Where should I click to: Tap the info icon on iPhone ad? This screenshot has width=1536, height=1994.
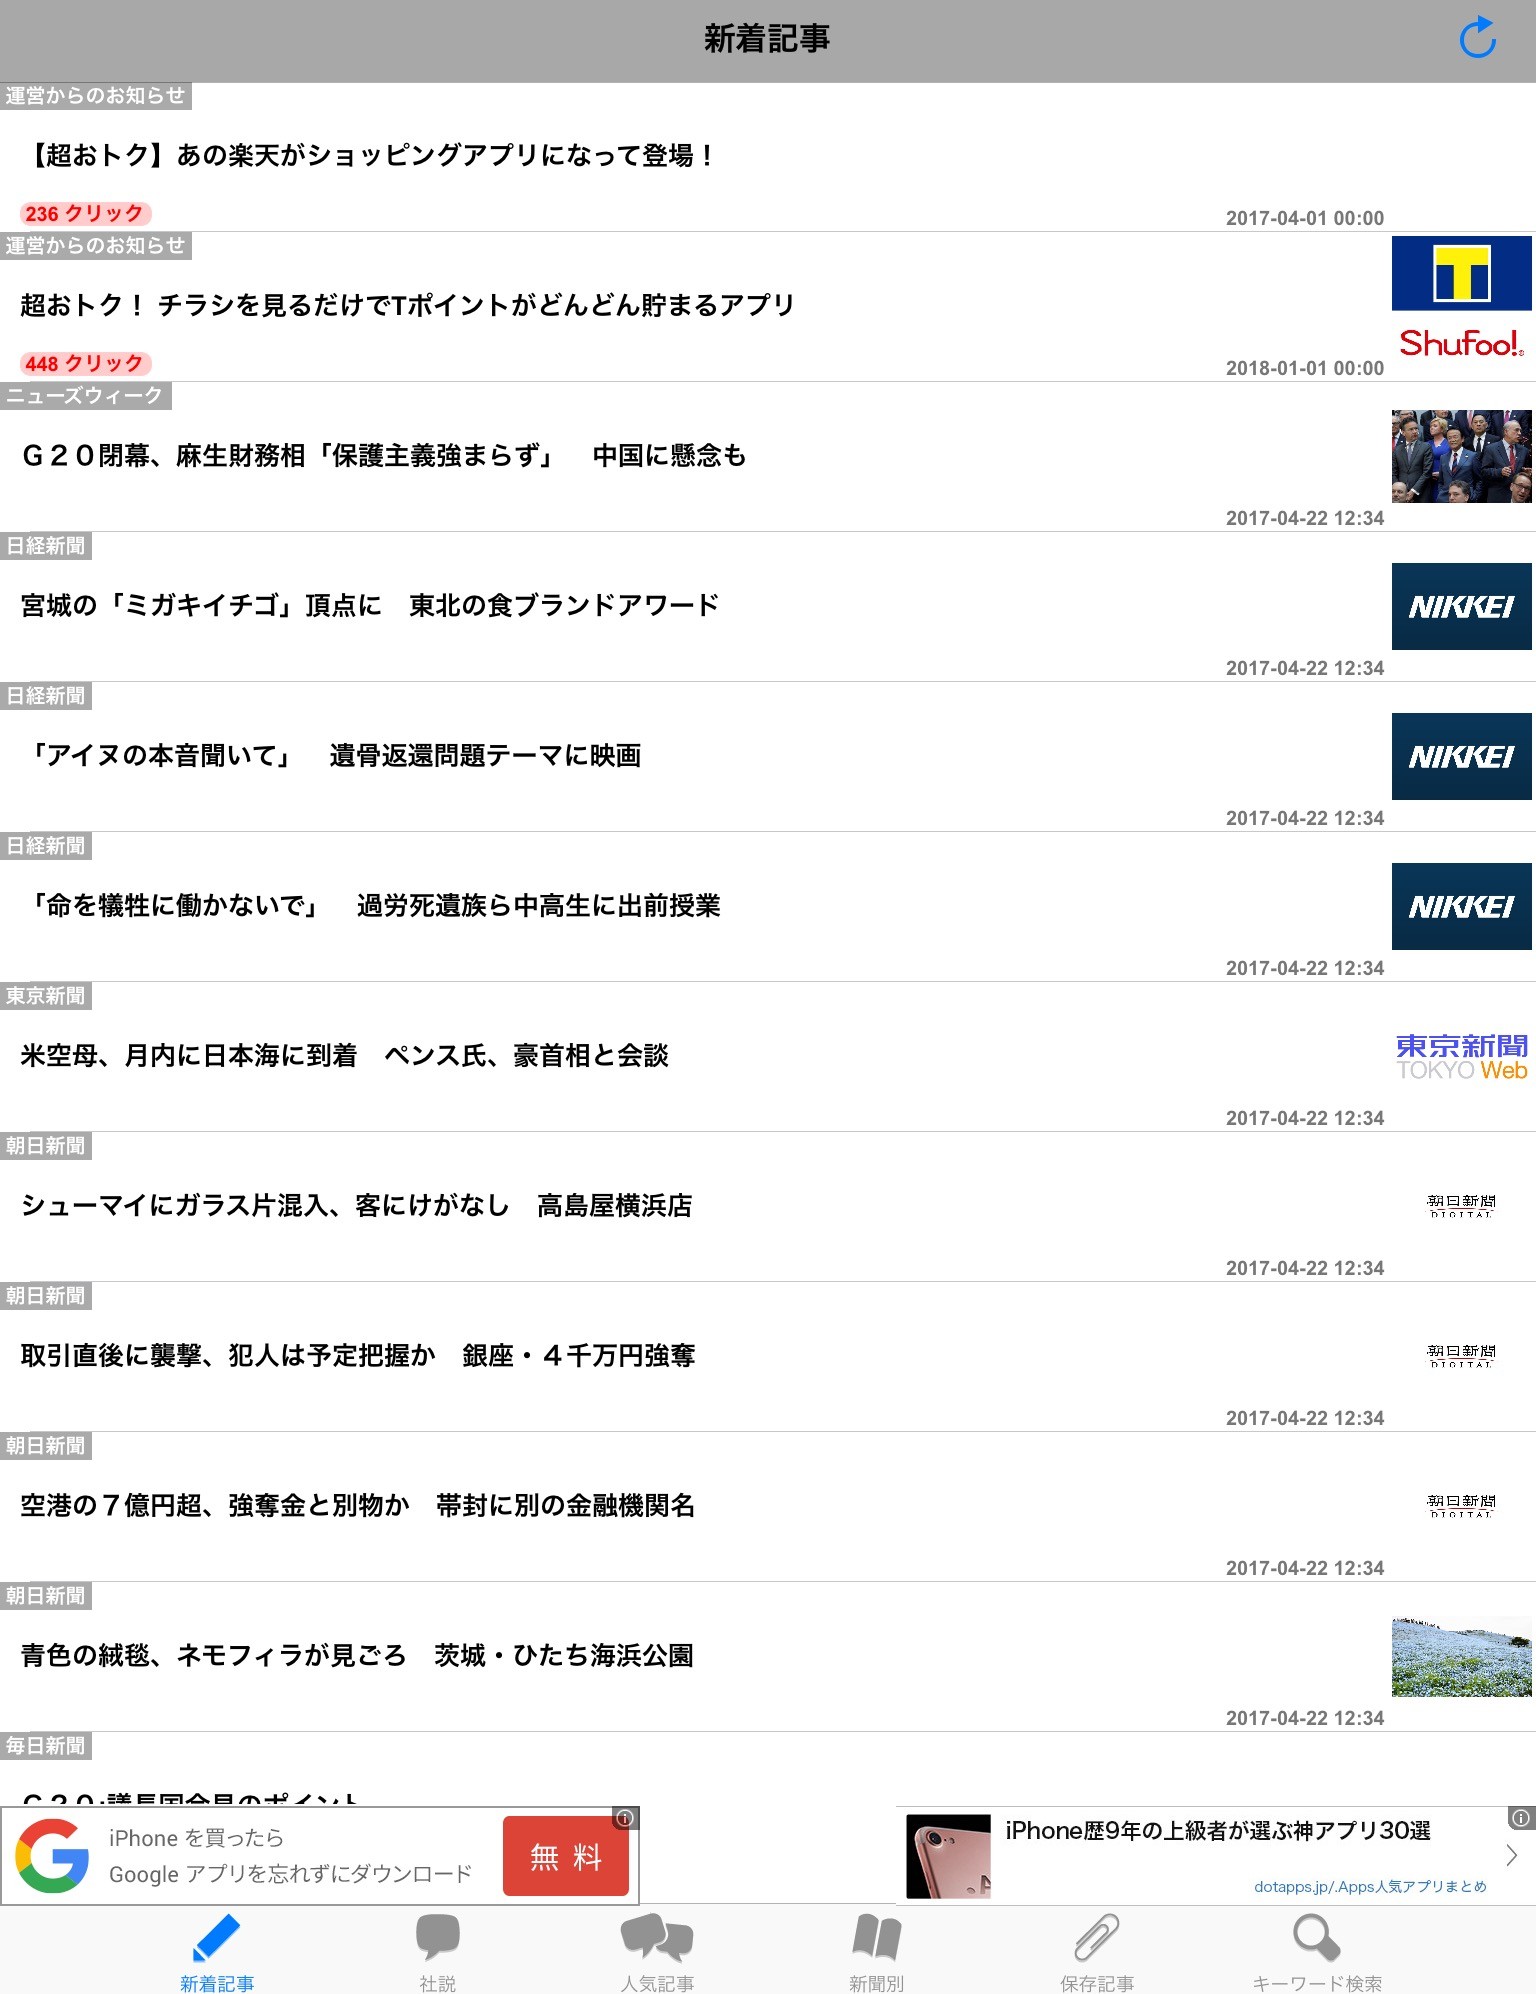coord(1521,1818)
